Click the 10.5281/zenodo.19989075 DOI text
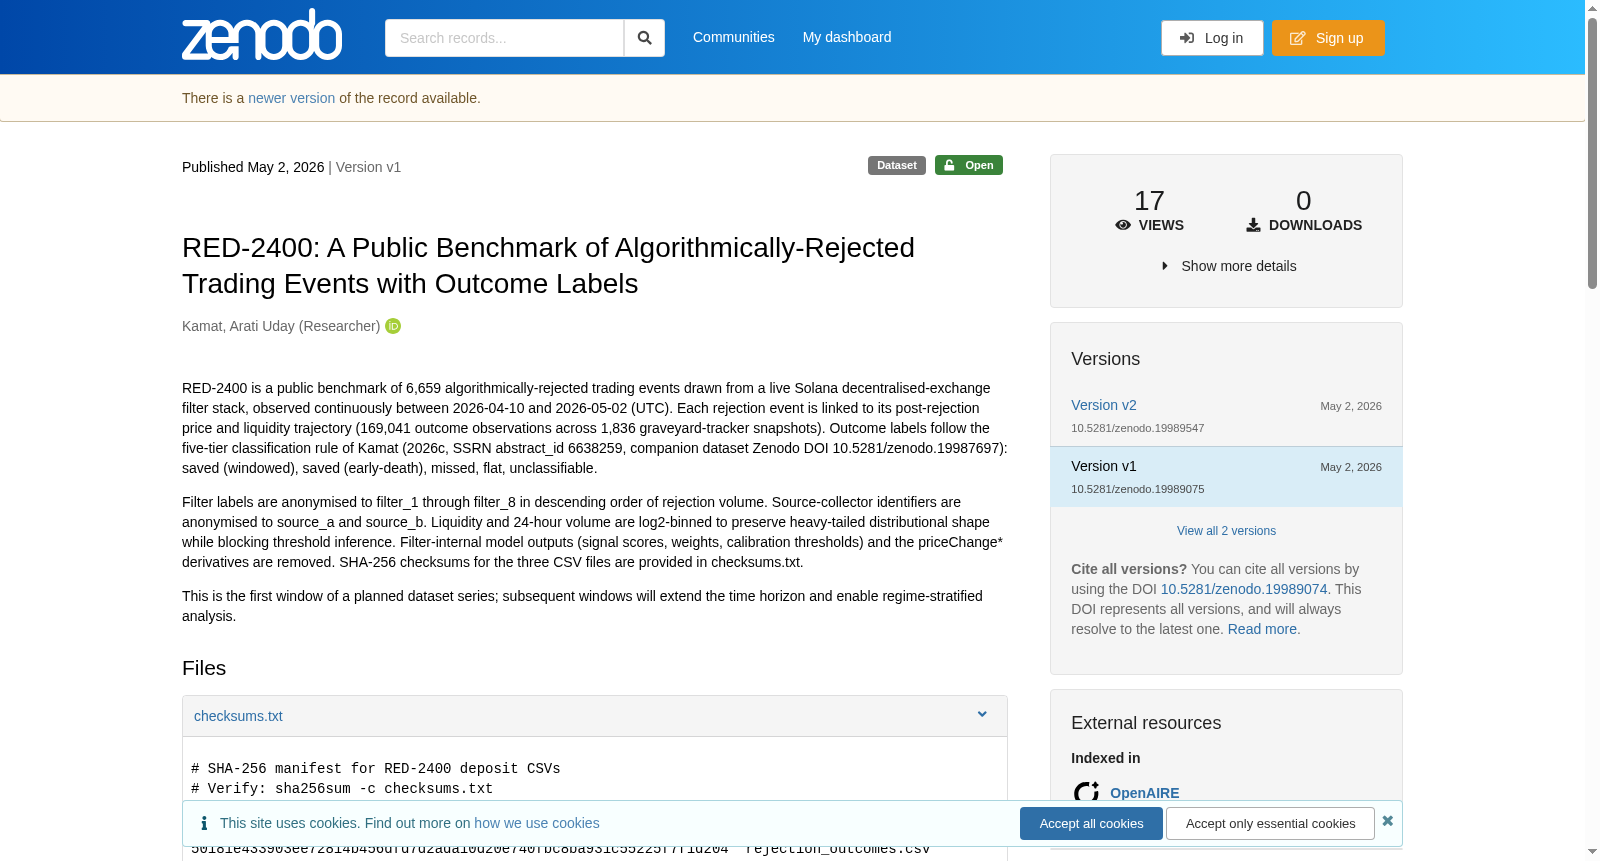This screenshot has width=1600, height=861. click(x=1137, y=489)
